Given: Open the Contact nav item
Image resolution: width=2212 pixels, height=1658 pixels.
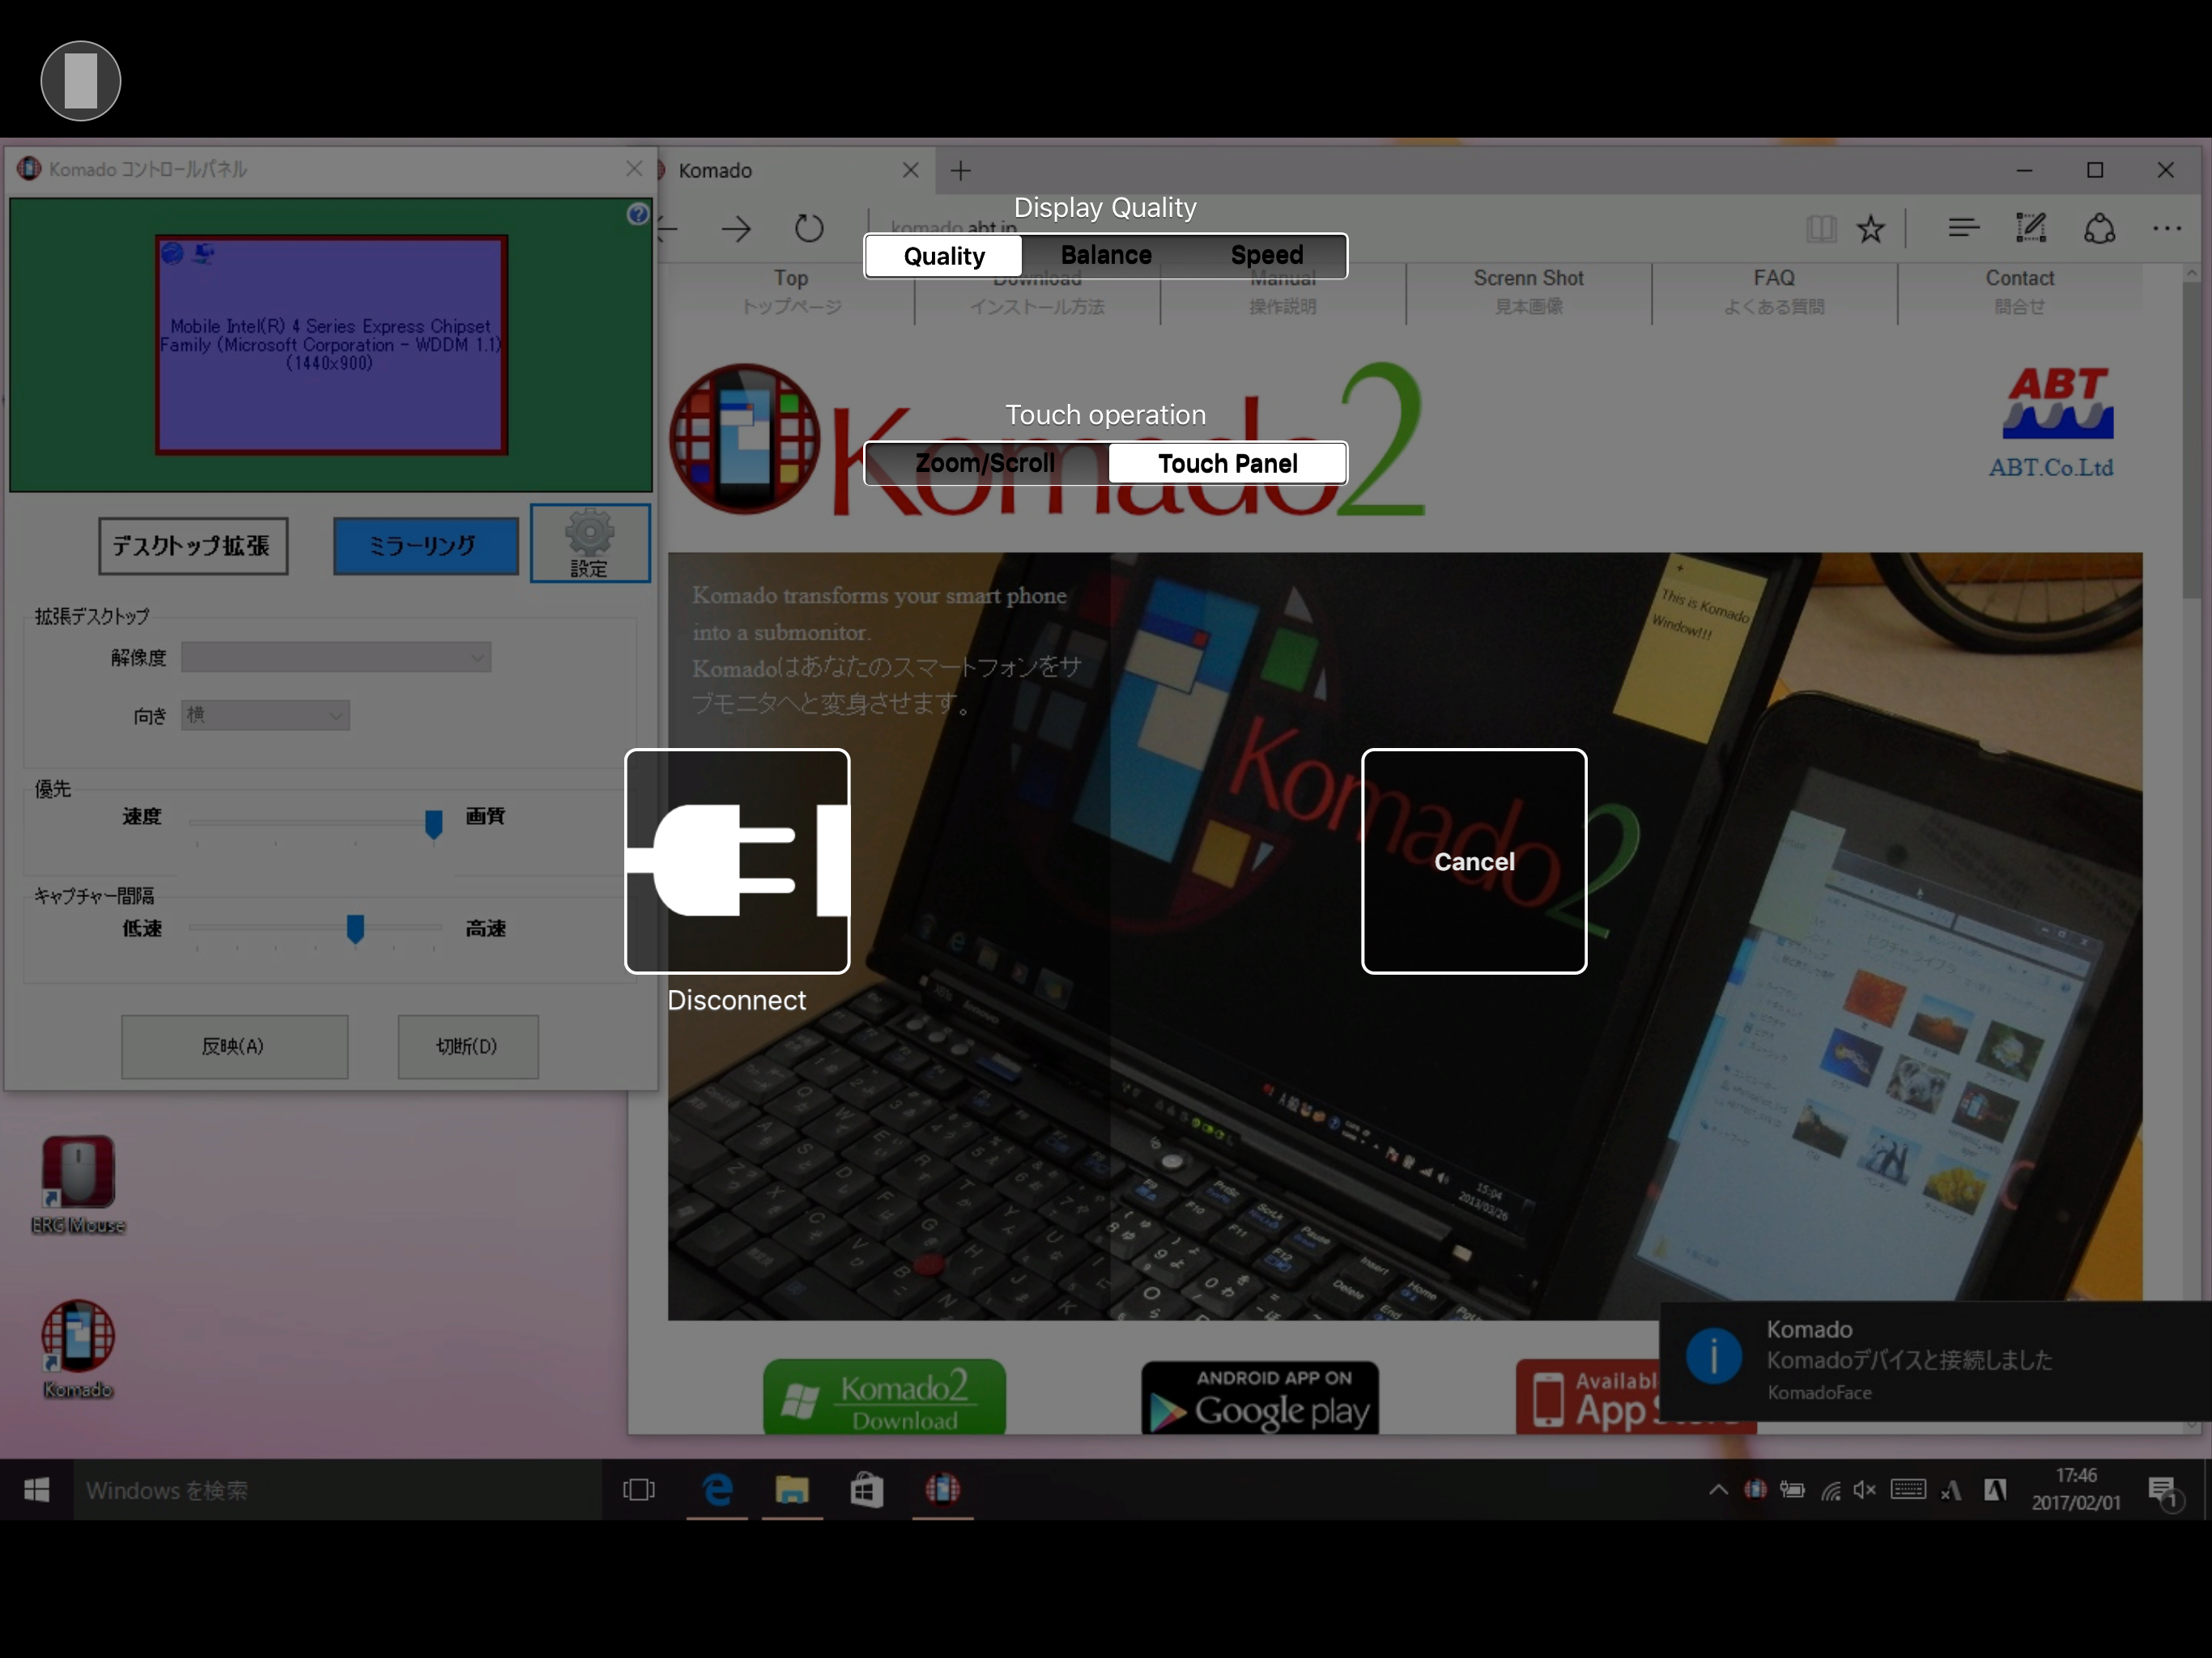Looking at the screenshot, I should [2020, 292].
